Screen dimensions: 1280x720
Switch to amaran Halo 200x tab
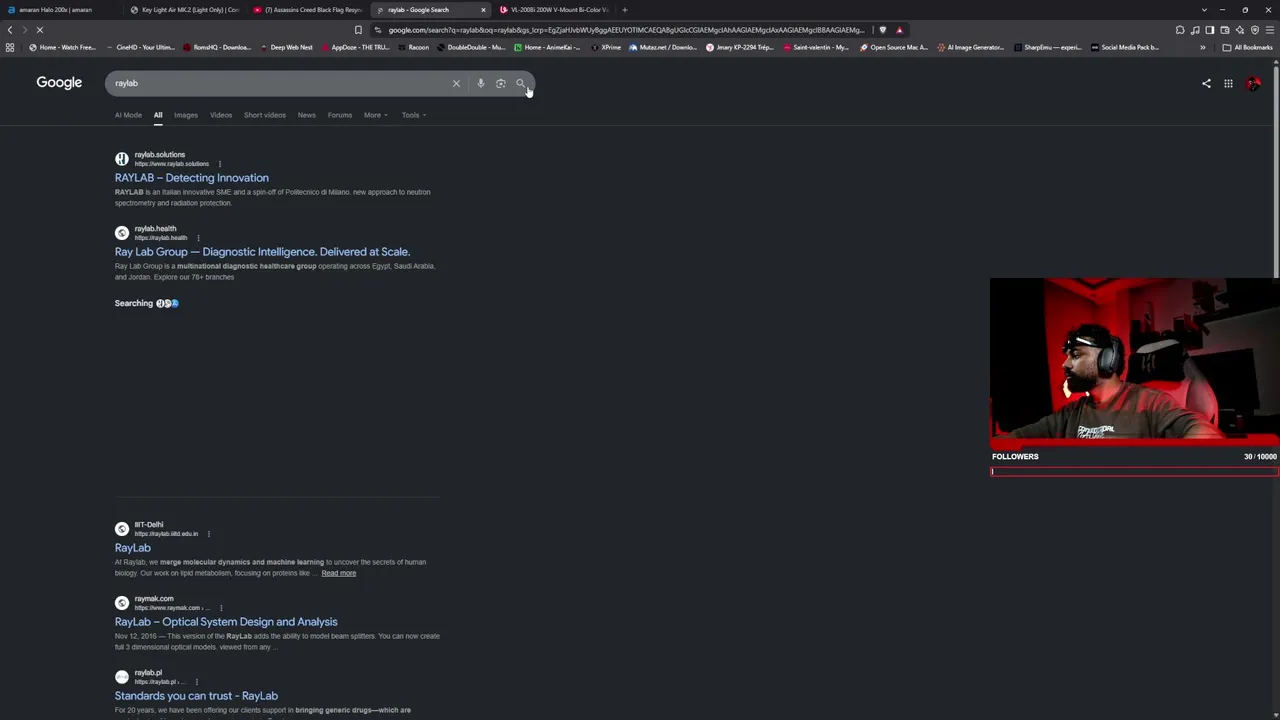60,10
